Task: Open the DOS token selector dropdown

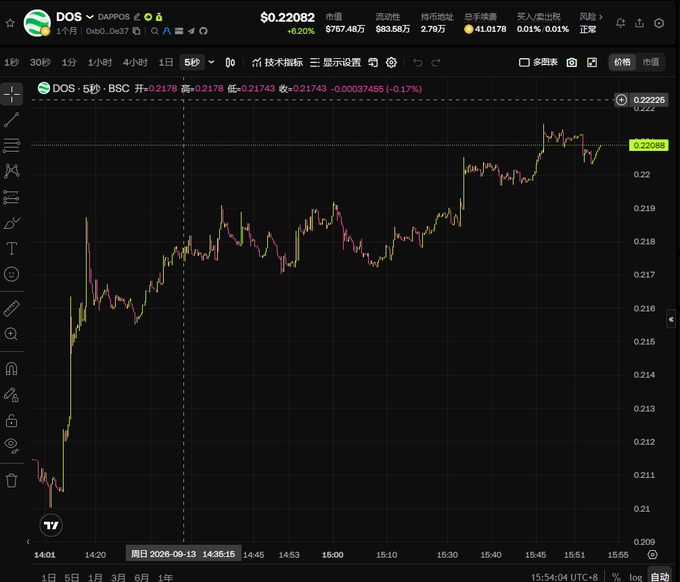Action: coord(90,17)
